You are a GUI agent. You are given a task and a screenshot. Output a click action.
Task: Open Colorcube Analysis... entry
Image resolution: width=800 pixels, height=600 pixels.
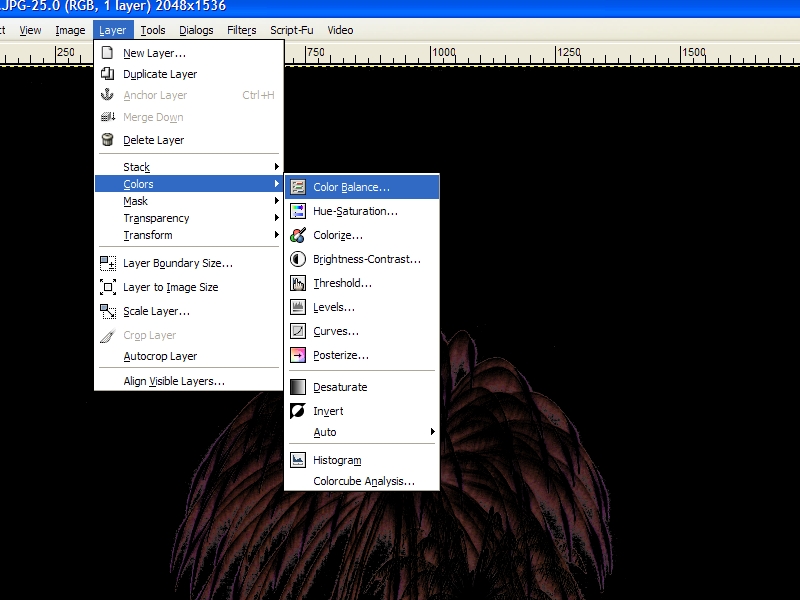click(362, 481)
